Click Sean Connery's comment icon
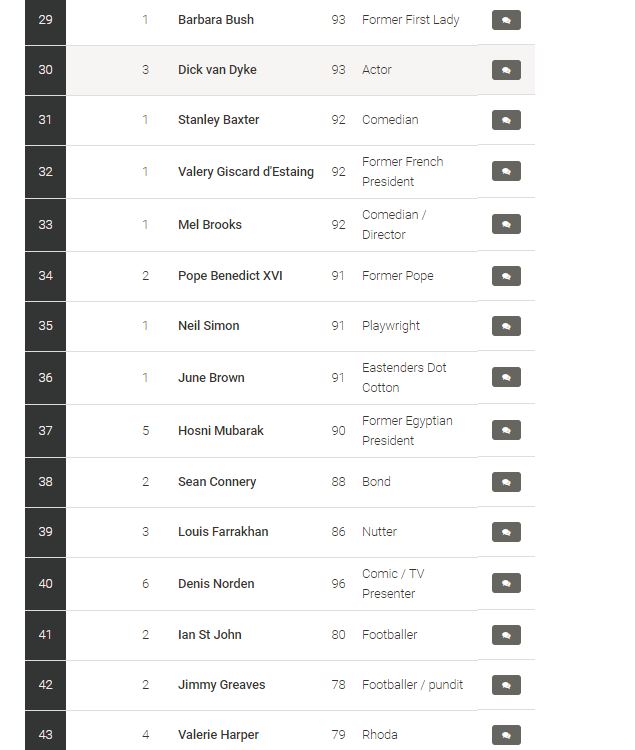The image size is (635, 750). coord(506,482)
